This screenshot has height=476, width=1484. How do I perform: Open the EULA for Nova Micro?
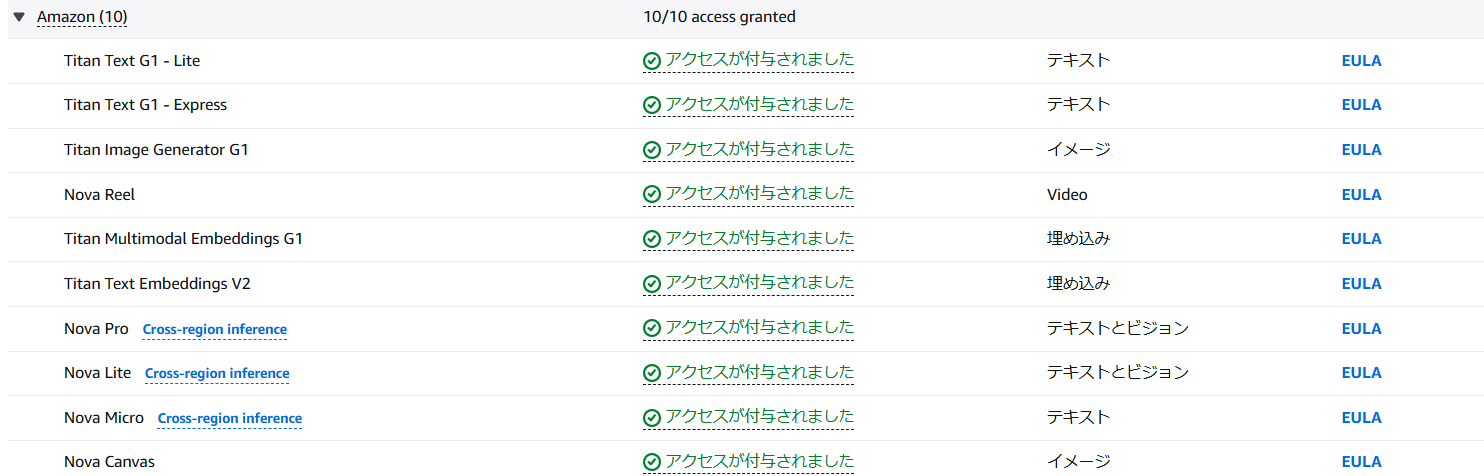coord(1361,418)
